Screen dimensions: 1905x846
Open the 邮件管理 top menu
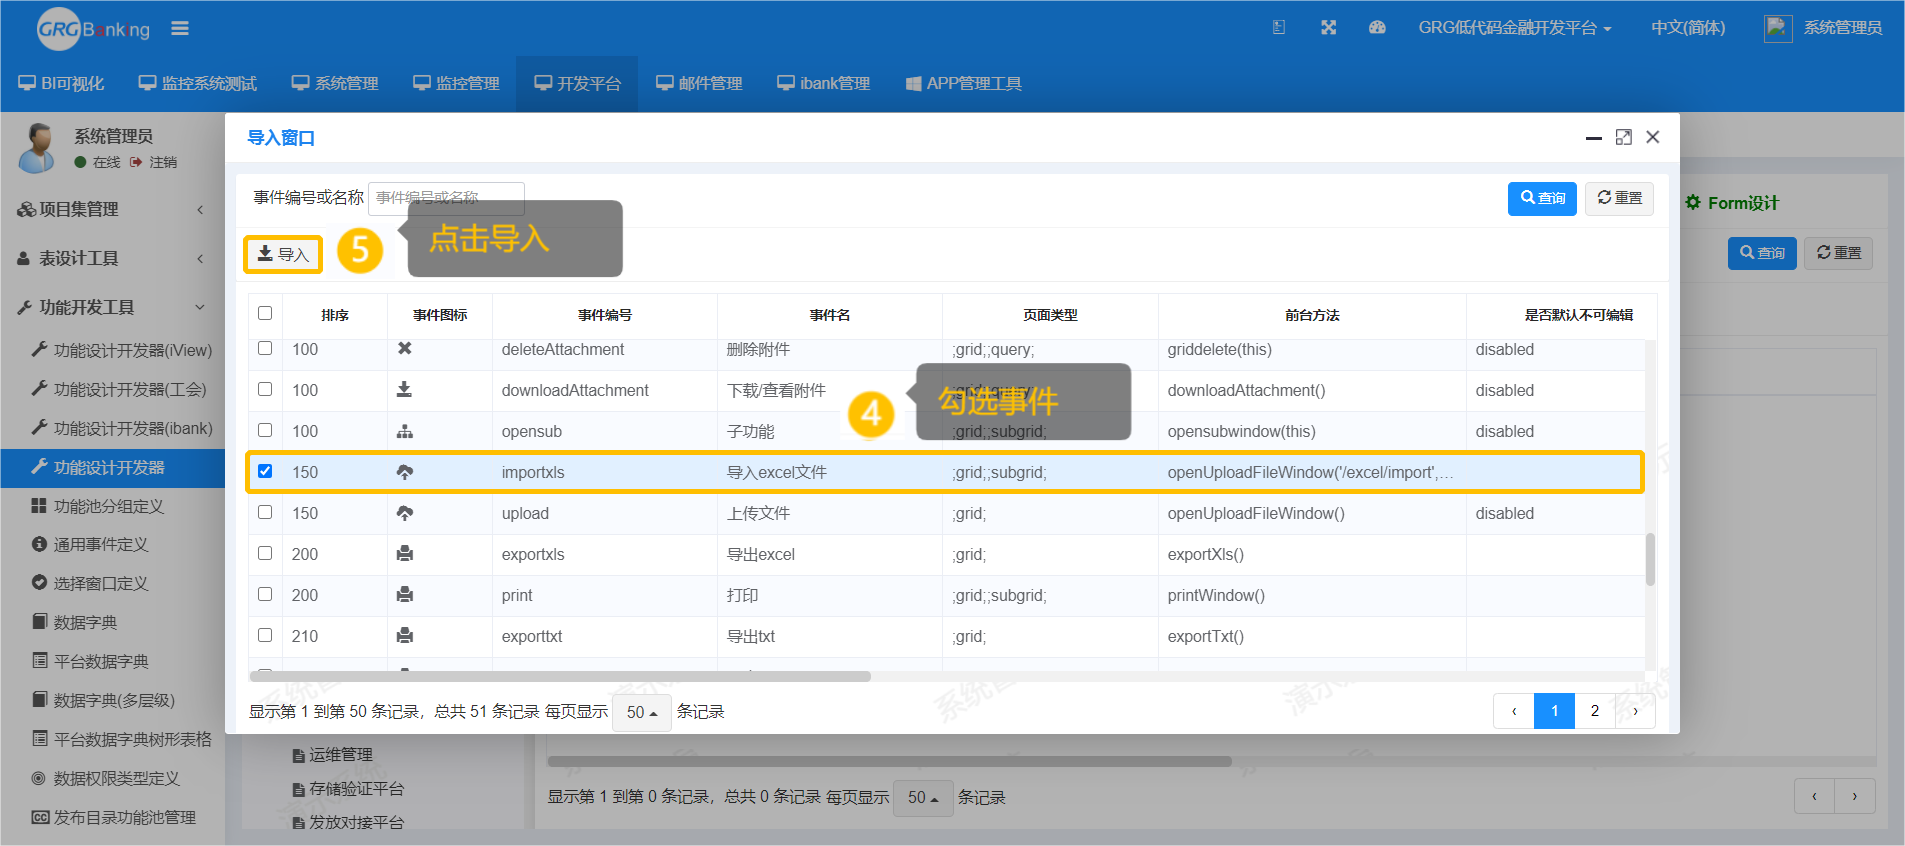click(x=699, y=83)
